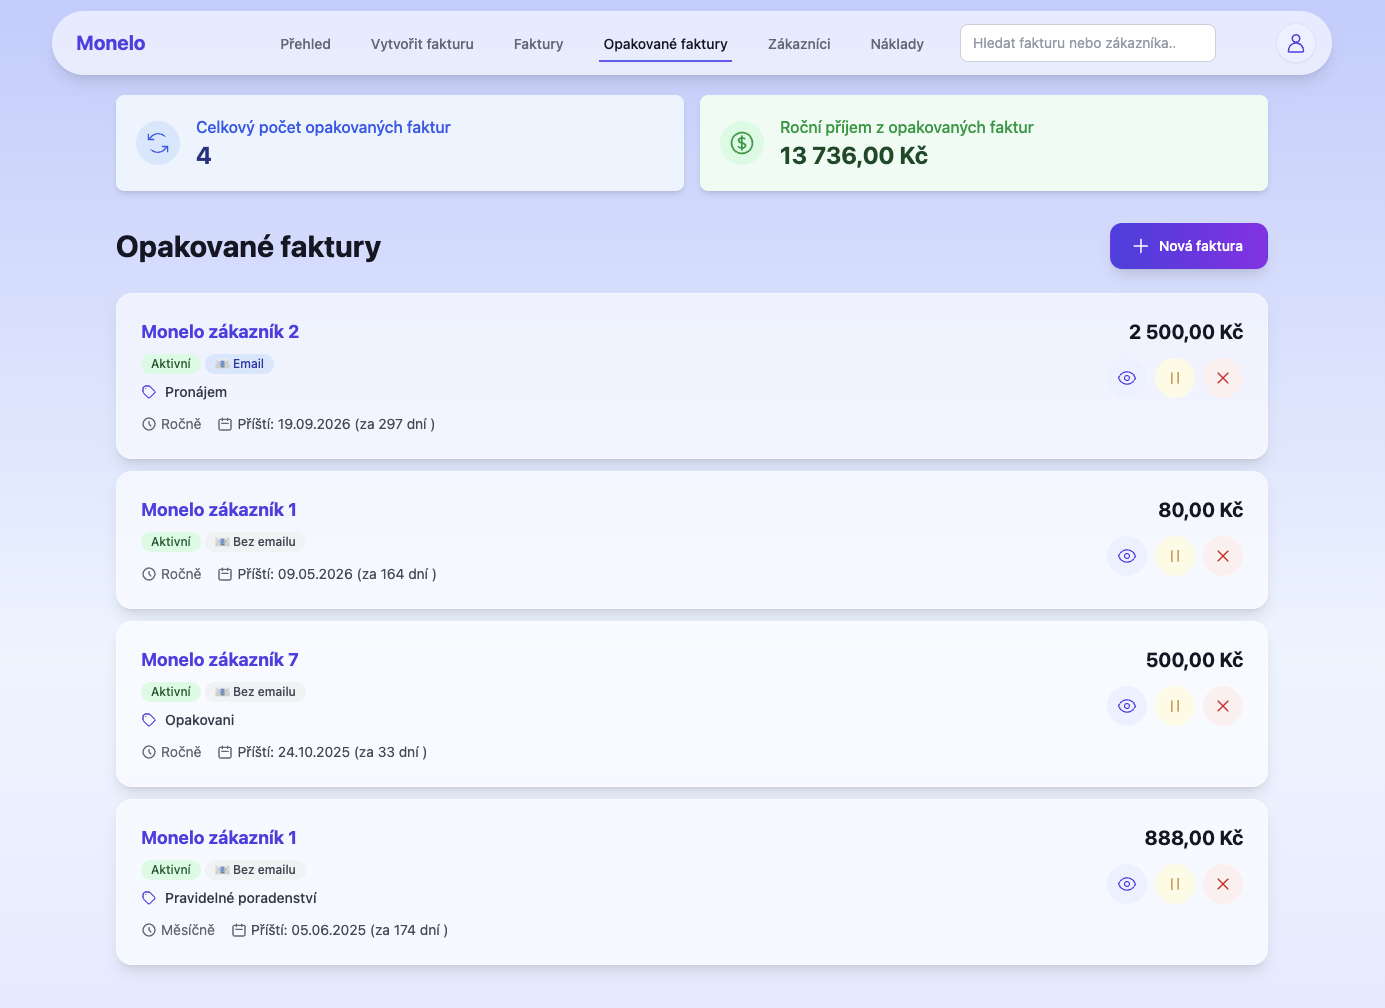The width and height of the screenshot is (1385, 1008).
Task: Click the calendar icon next to 24.10.2025
Action: pyautogui.click(x=226, y=751)
